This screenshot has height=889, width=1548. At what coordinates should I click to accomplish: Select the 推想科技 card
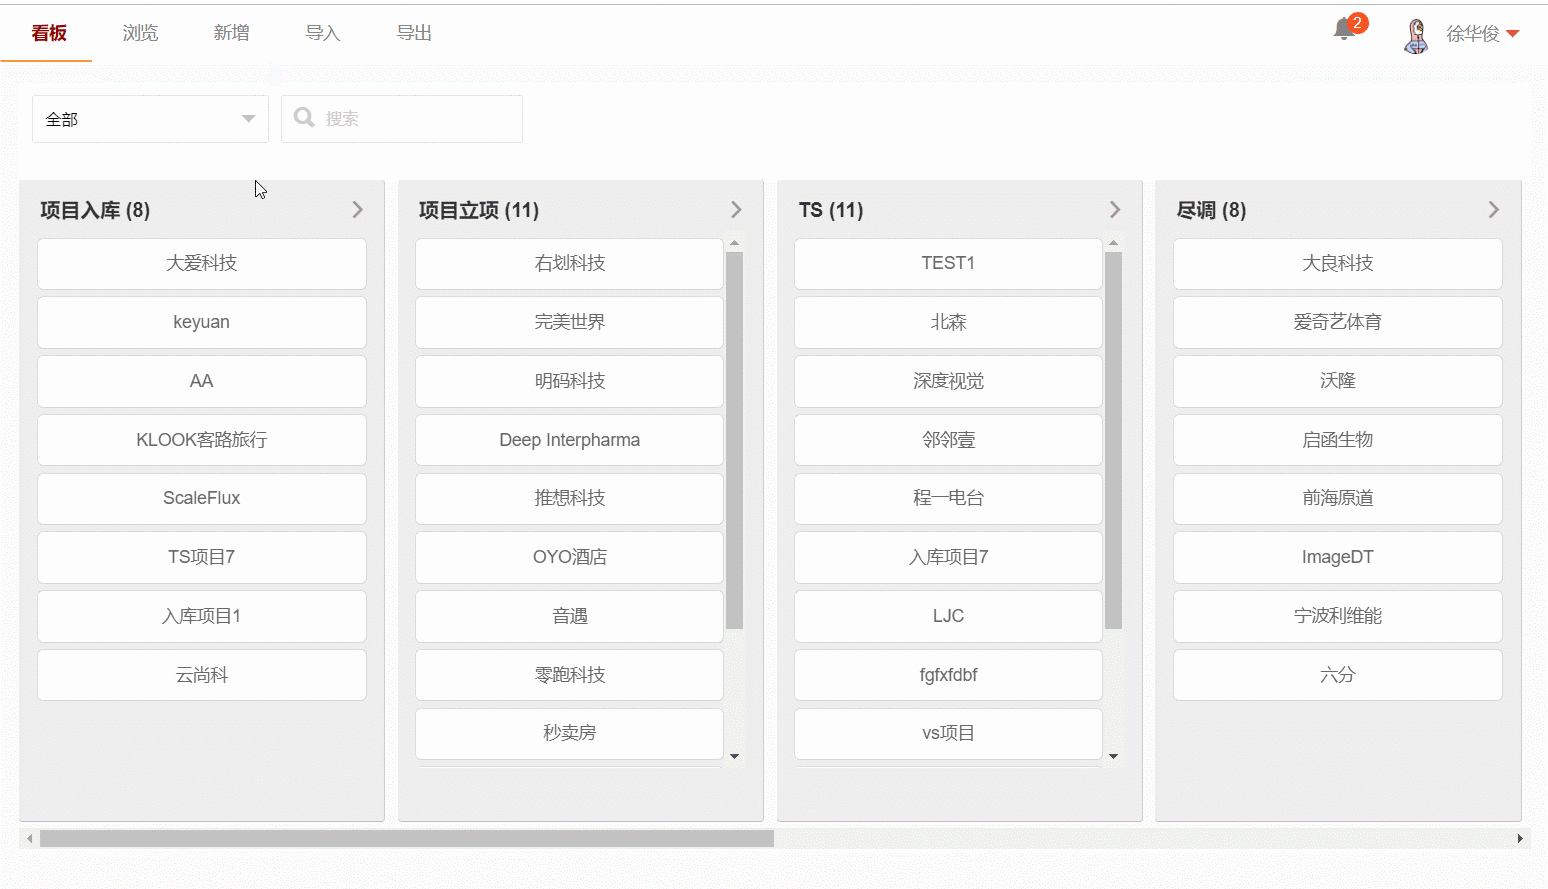coord(570,498)
